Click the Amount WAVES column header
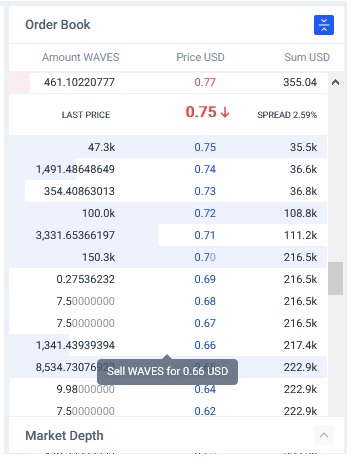 pos(81,57)
